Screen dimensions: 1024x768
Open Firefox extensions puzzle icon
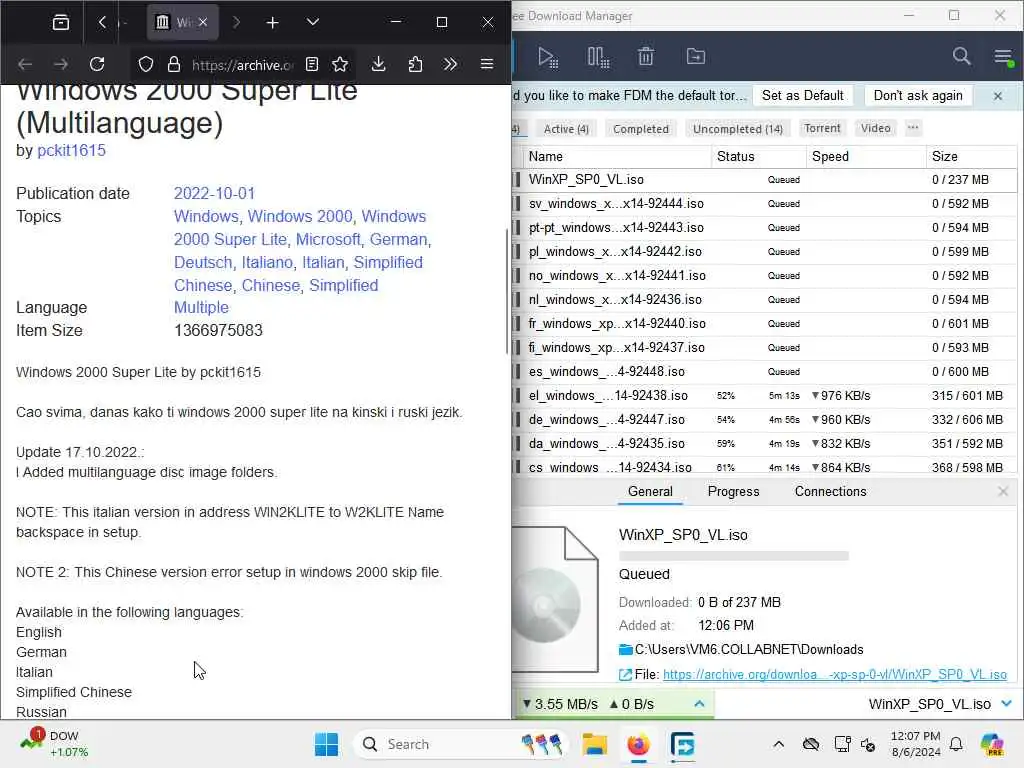415,64
